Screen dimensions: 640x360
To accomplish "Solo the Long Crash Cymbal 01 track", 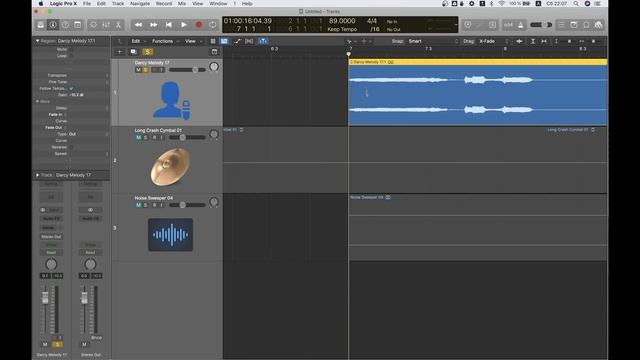I will click(x=146, y=138).
